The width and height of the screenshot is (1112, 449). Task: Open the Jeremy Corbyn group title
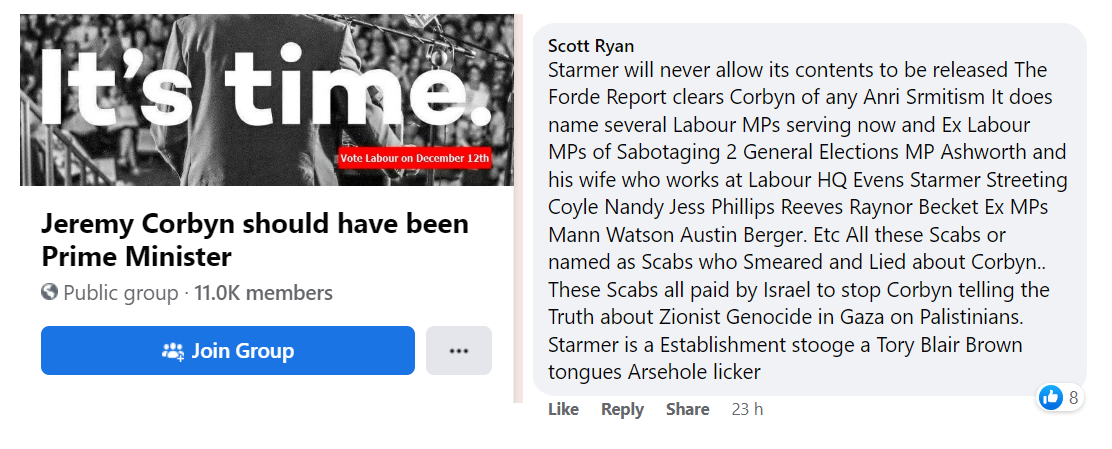click(x=254, y=240)
